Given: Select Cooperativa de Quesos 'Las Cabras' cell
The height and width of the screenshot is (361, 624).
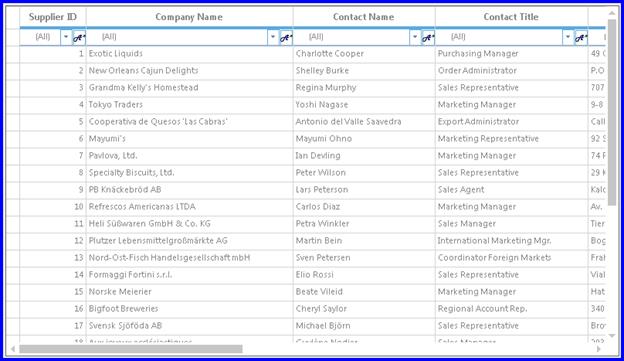Looking at the screenshot, I should (189, 122).
